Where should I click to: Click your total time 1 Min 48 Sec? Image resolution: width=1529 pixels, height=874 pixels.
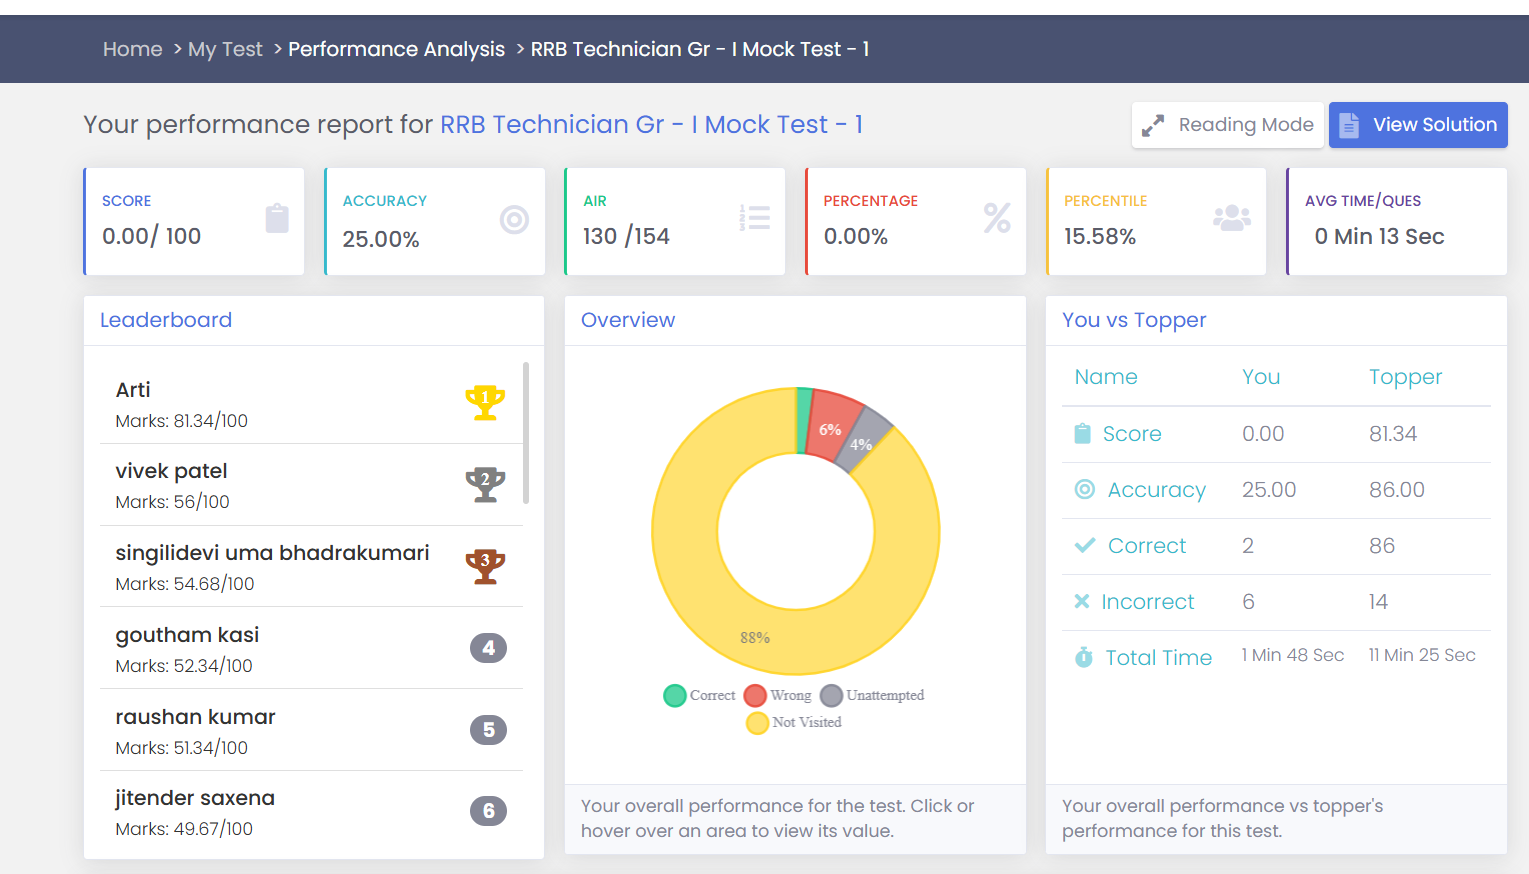[x=1293, y=655]
